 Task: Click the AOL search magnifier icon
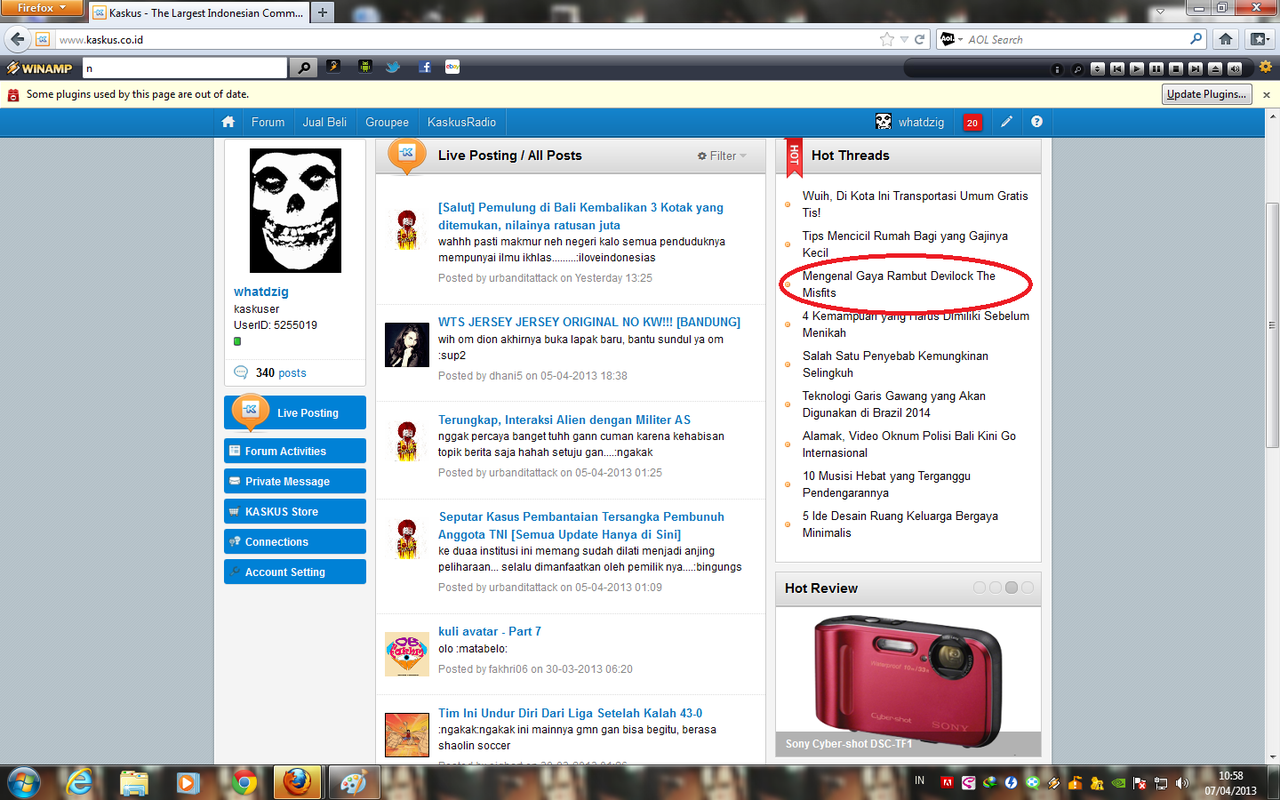[x=1196, y=39]
